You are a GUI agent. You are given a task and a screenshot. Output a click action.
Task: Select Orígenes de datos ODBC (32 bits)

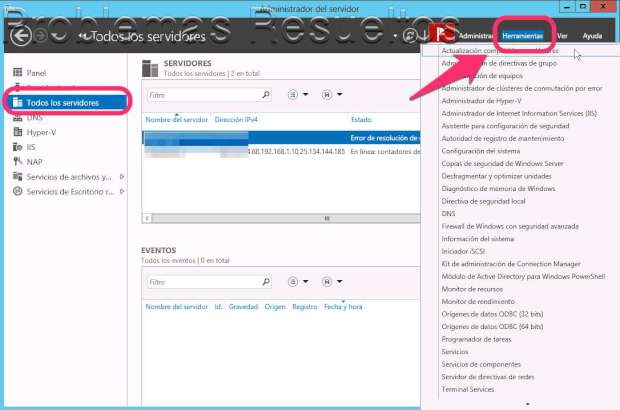pos(492,314)
